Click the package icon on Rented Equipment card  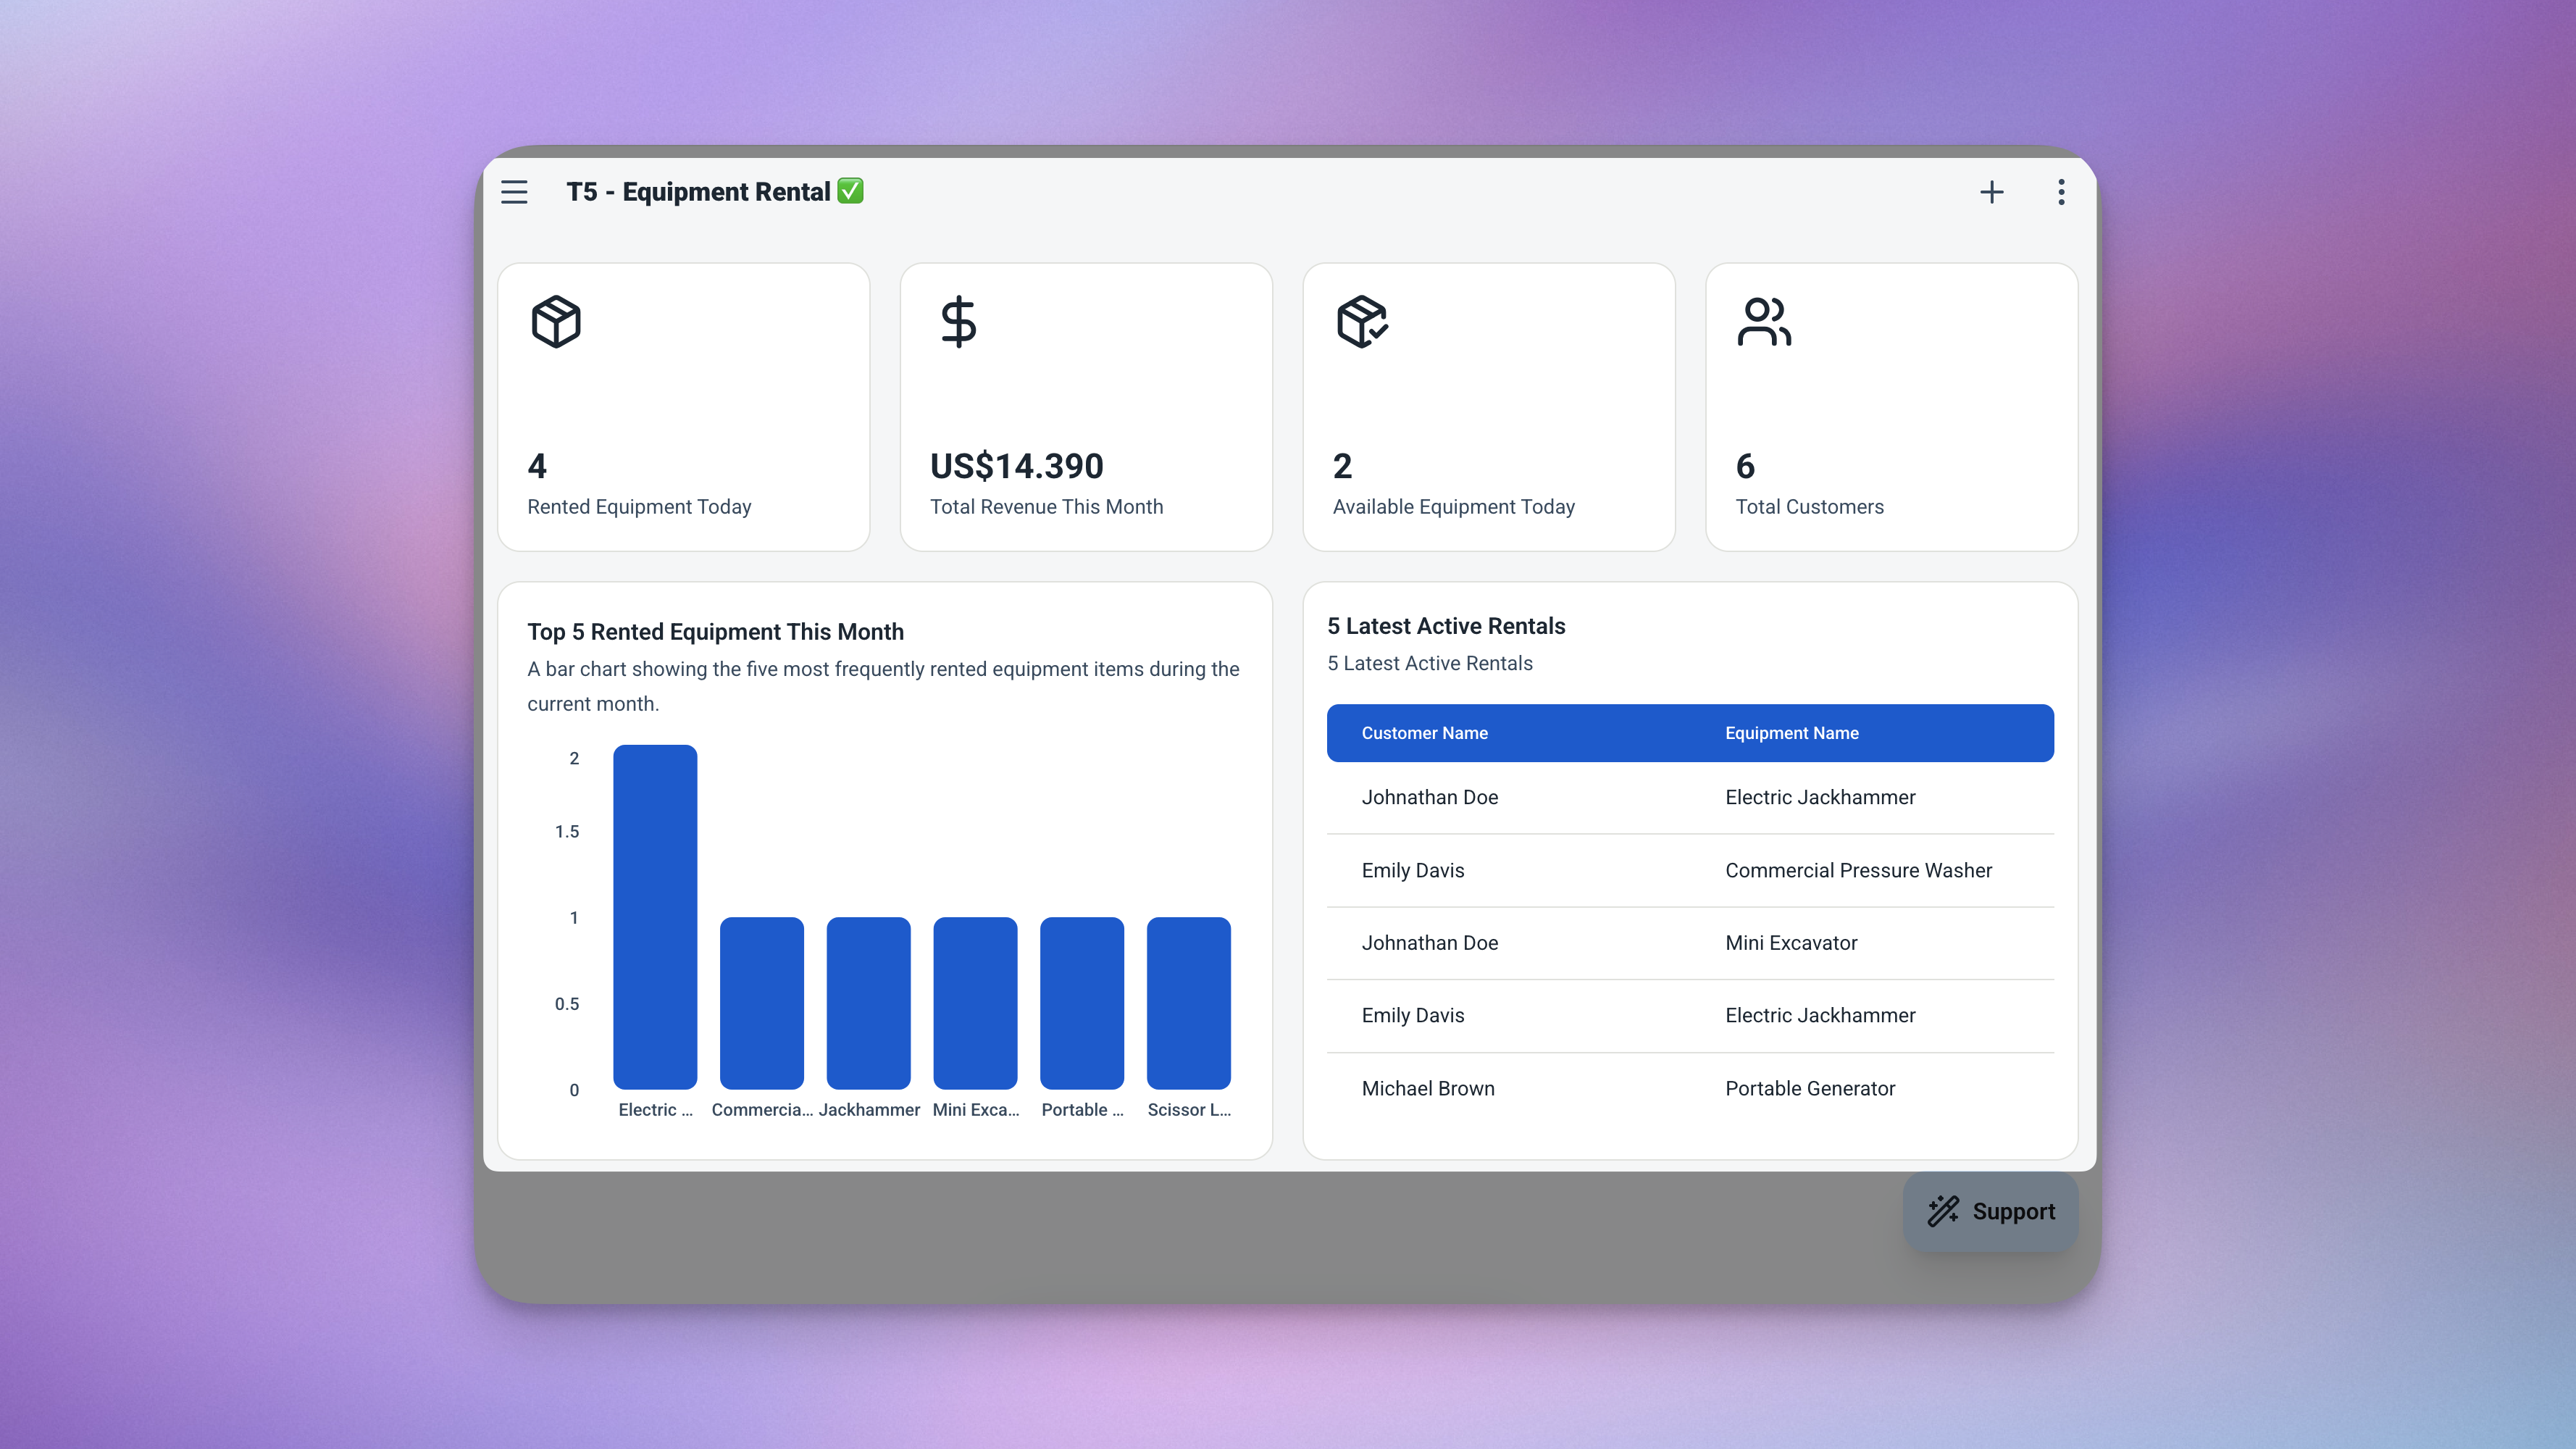pyautogui.click(x=556, y=321)
